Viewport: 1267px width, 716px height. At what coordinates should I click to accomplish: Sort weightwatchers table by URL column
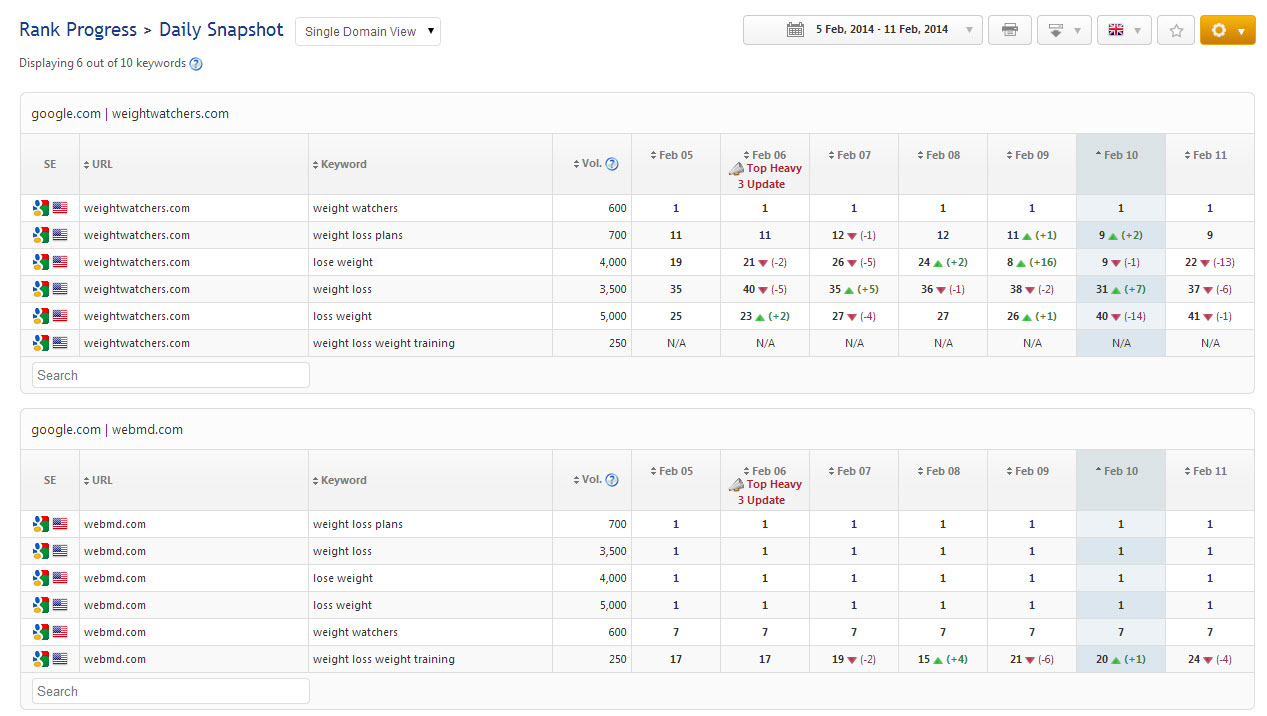click(101, 164)
